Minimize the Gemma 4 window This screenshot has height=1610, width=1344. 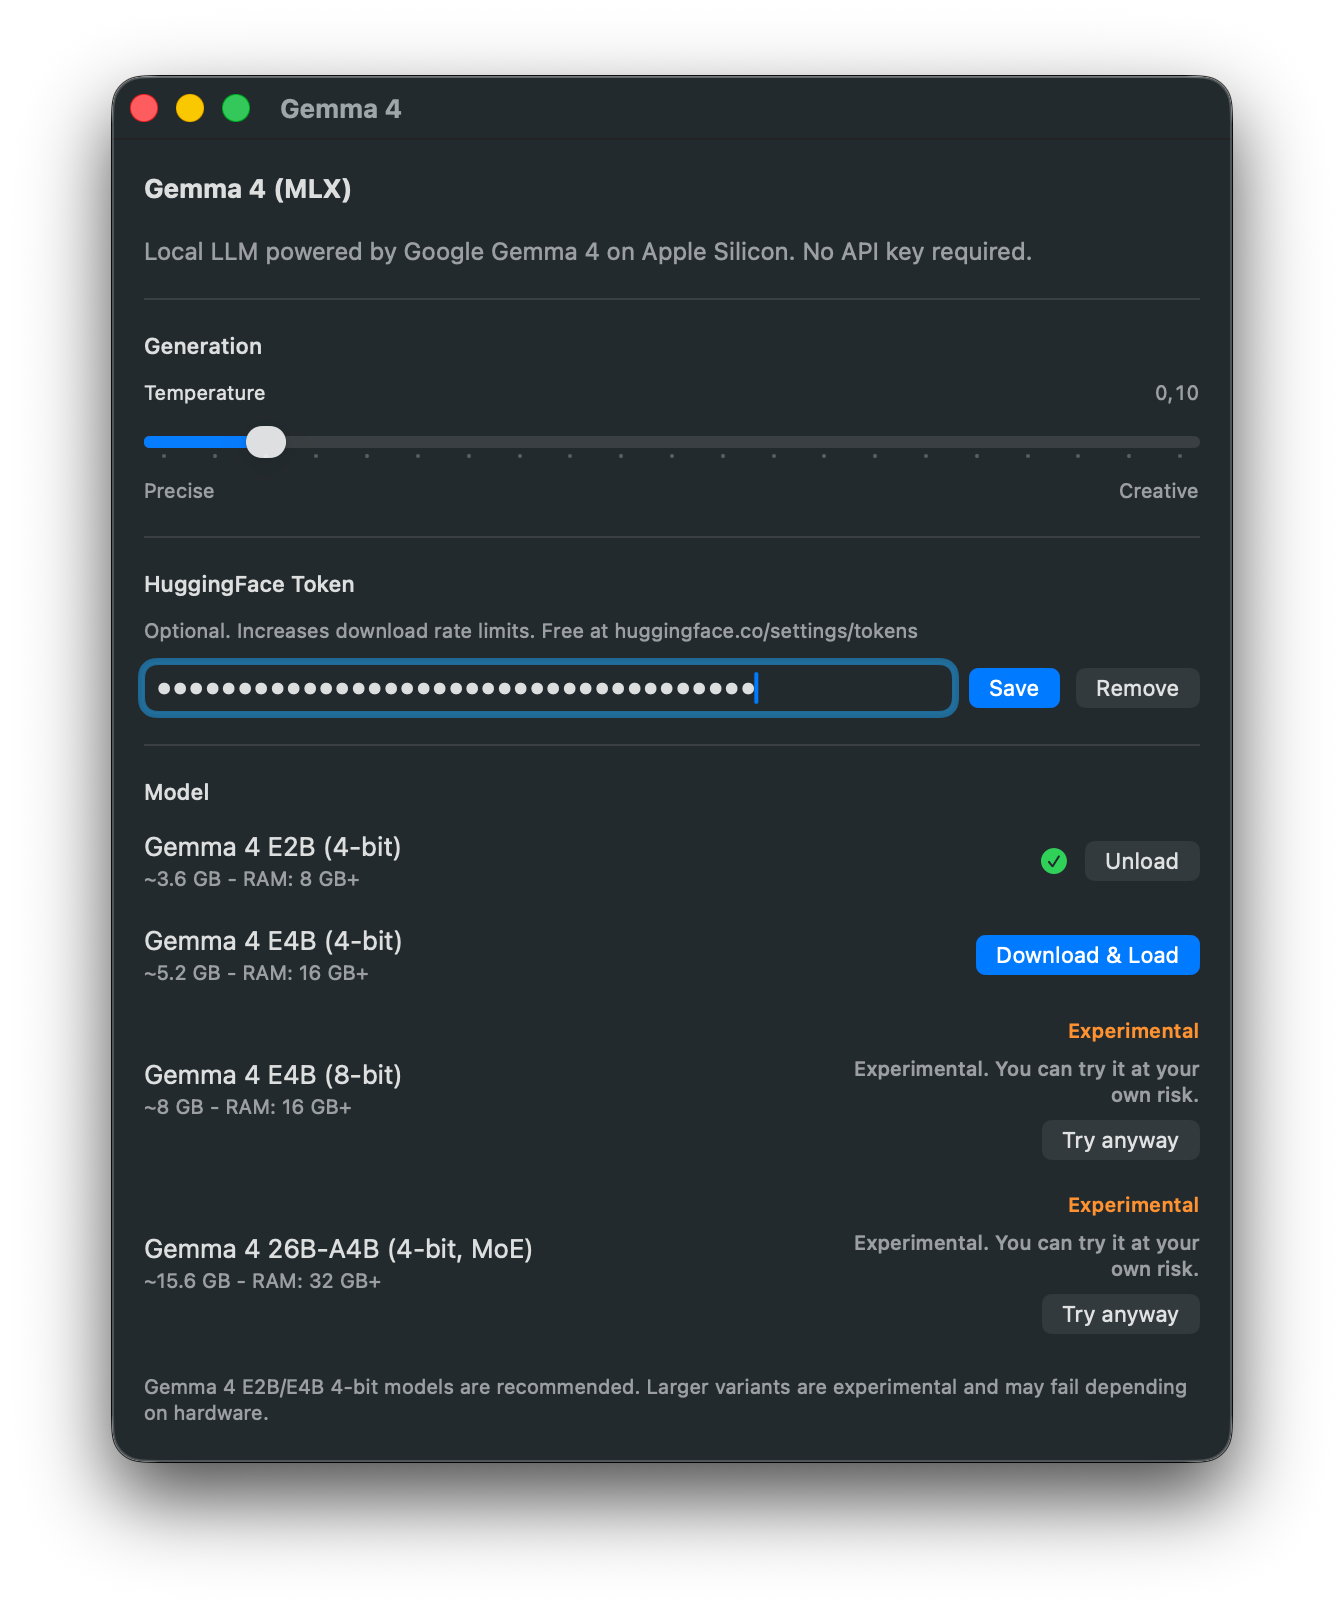190,108
